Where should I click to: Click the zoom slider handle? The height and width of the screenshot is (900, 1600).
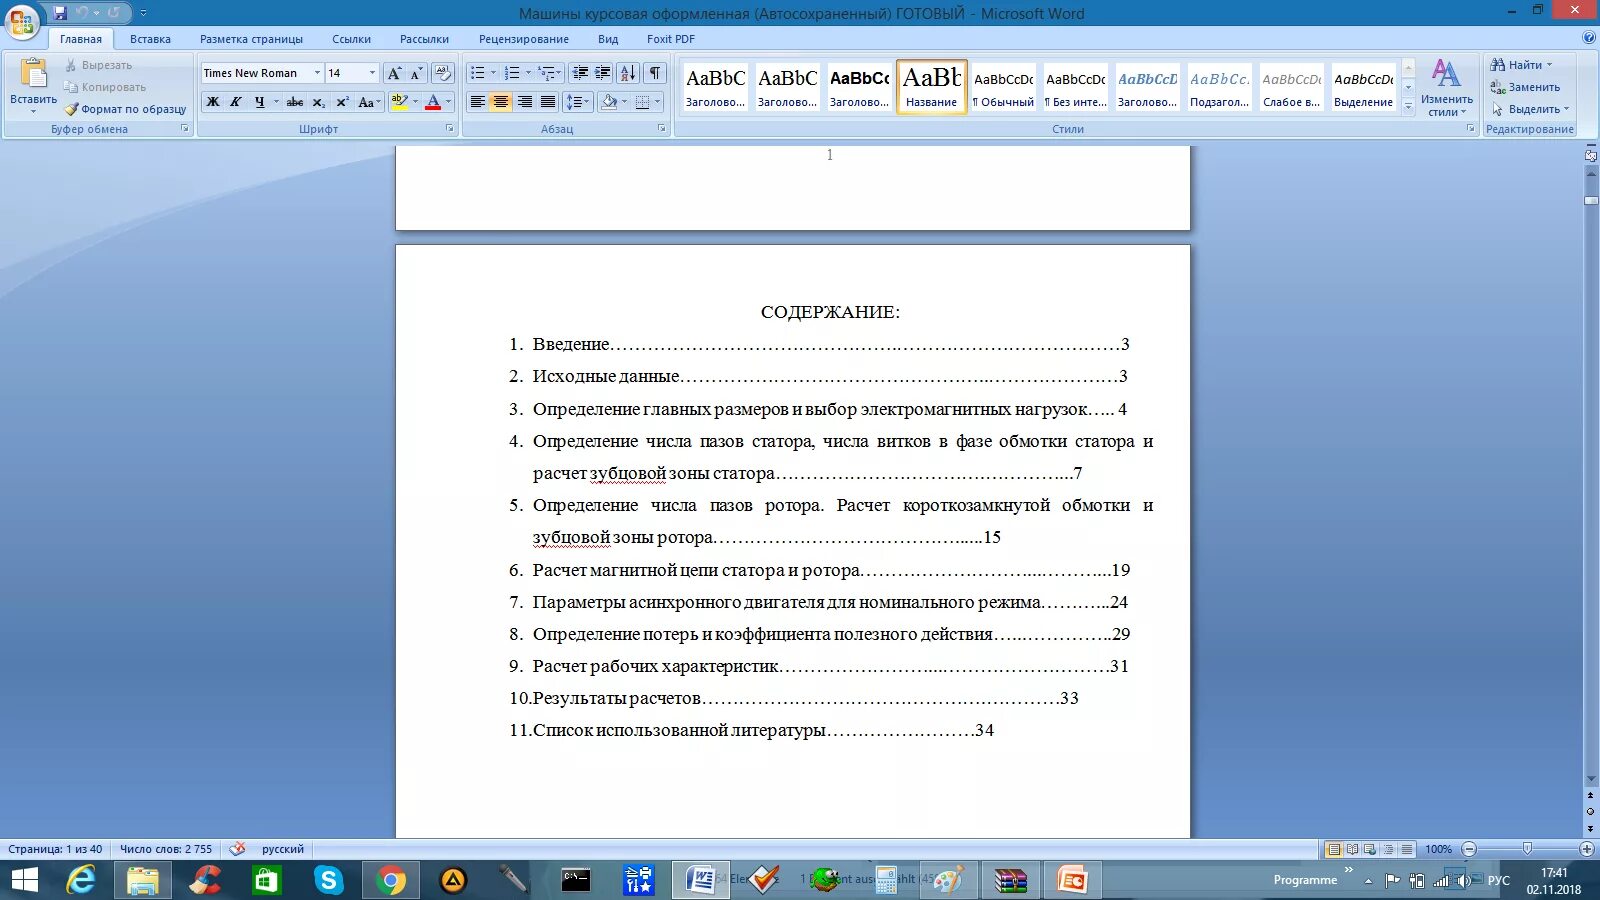1527,849
